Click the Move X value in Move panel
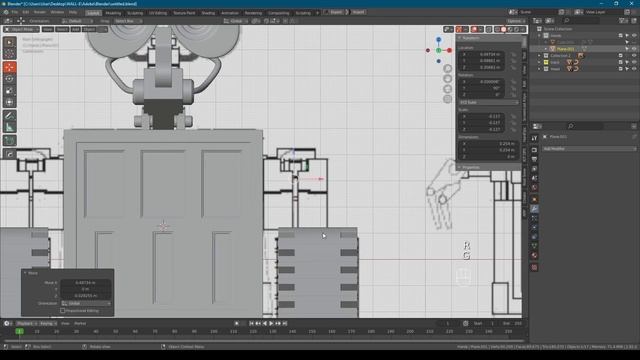This screenshot has height=360, width=640. 86,282
